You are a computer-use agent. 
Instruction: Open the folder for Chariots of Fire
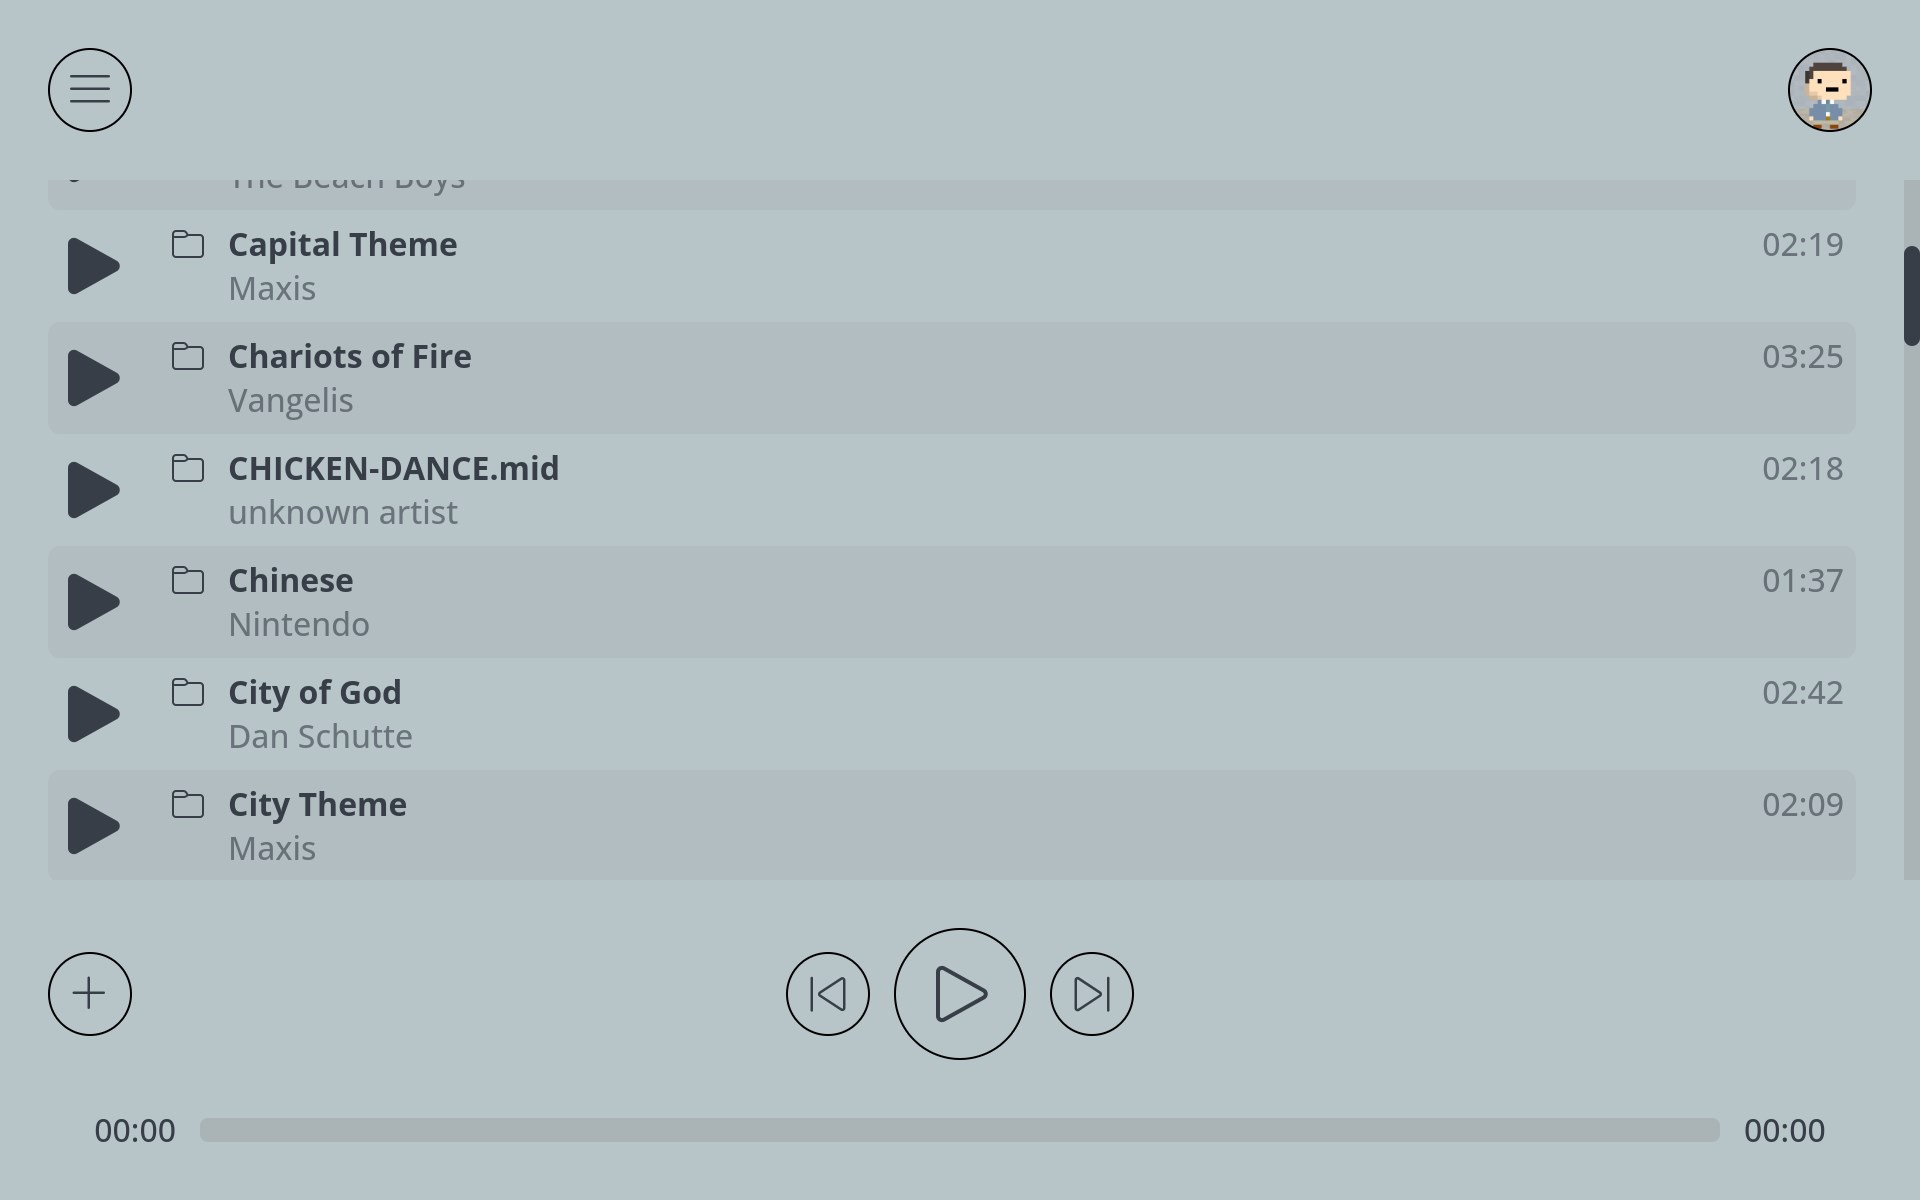[x=188, y=355]
